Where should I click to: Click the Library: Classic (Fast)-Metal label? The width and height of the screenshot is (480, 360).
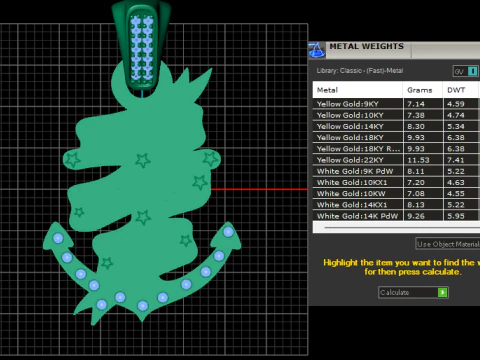[x=360, y=71]
